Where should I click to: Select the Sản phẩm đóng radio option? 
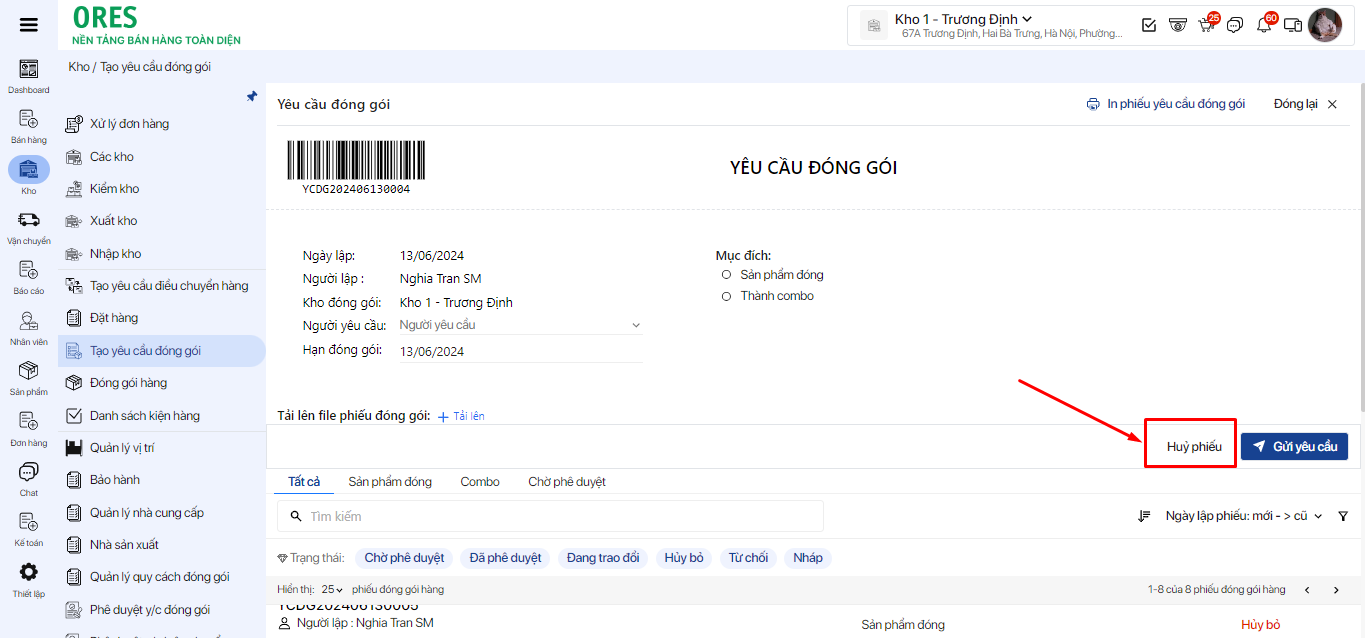click(x=727, y=275)
